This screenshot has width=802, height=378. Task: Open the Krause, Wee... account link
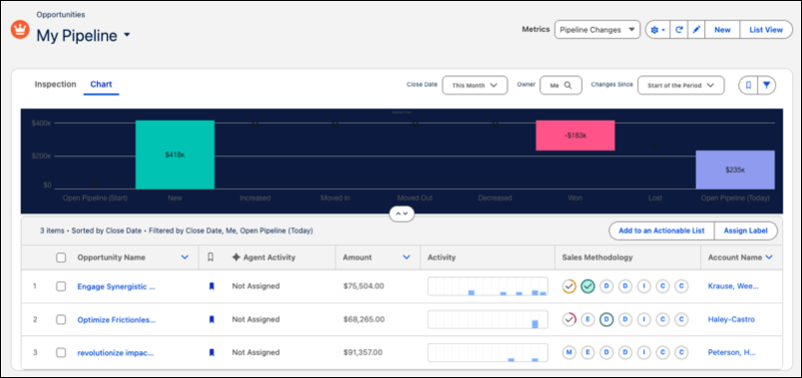tap(733, 286)
